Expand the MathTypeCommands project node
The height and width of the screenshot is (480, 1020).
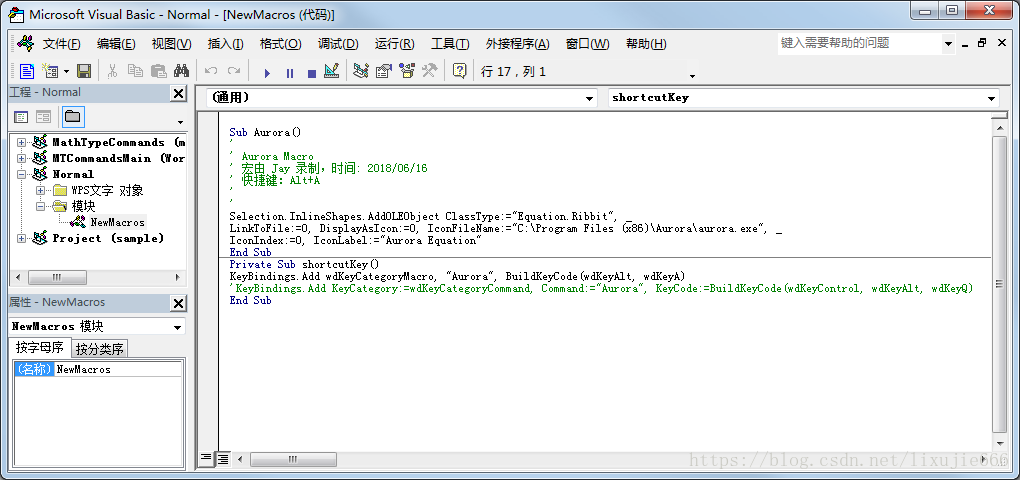click(x=21, y=142)
